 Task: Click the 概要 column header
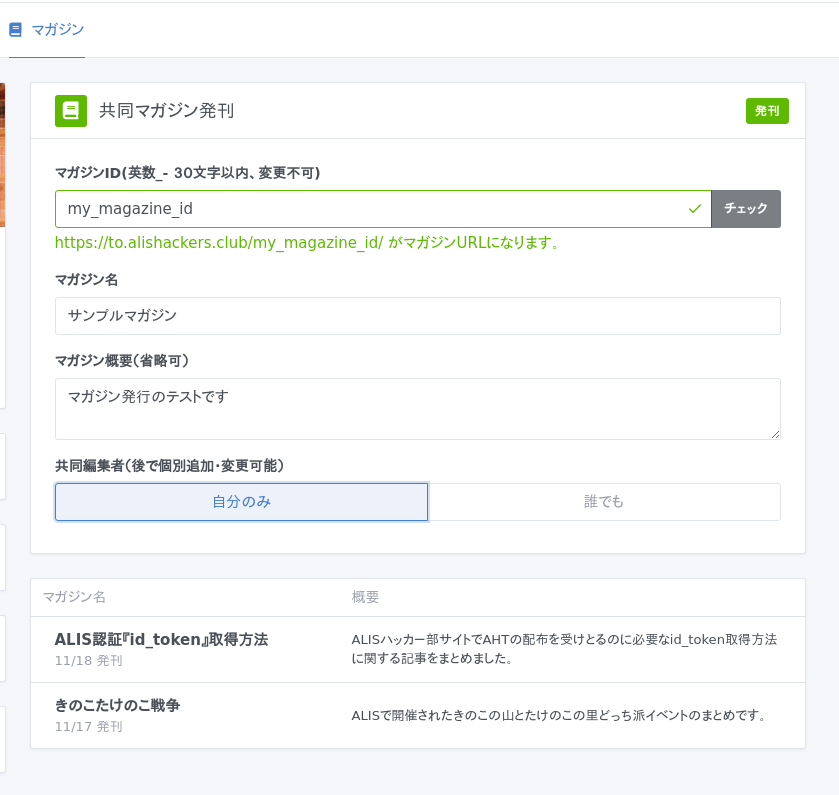point(365,597)
